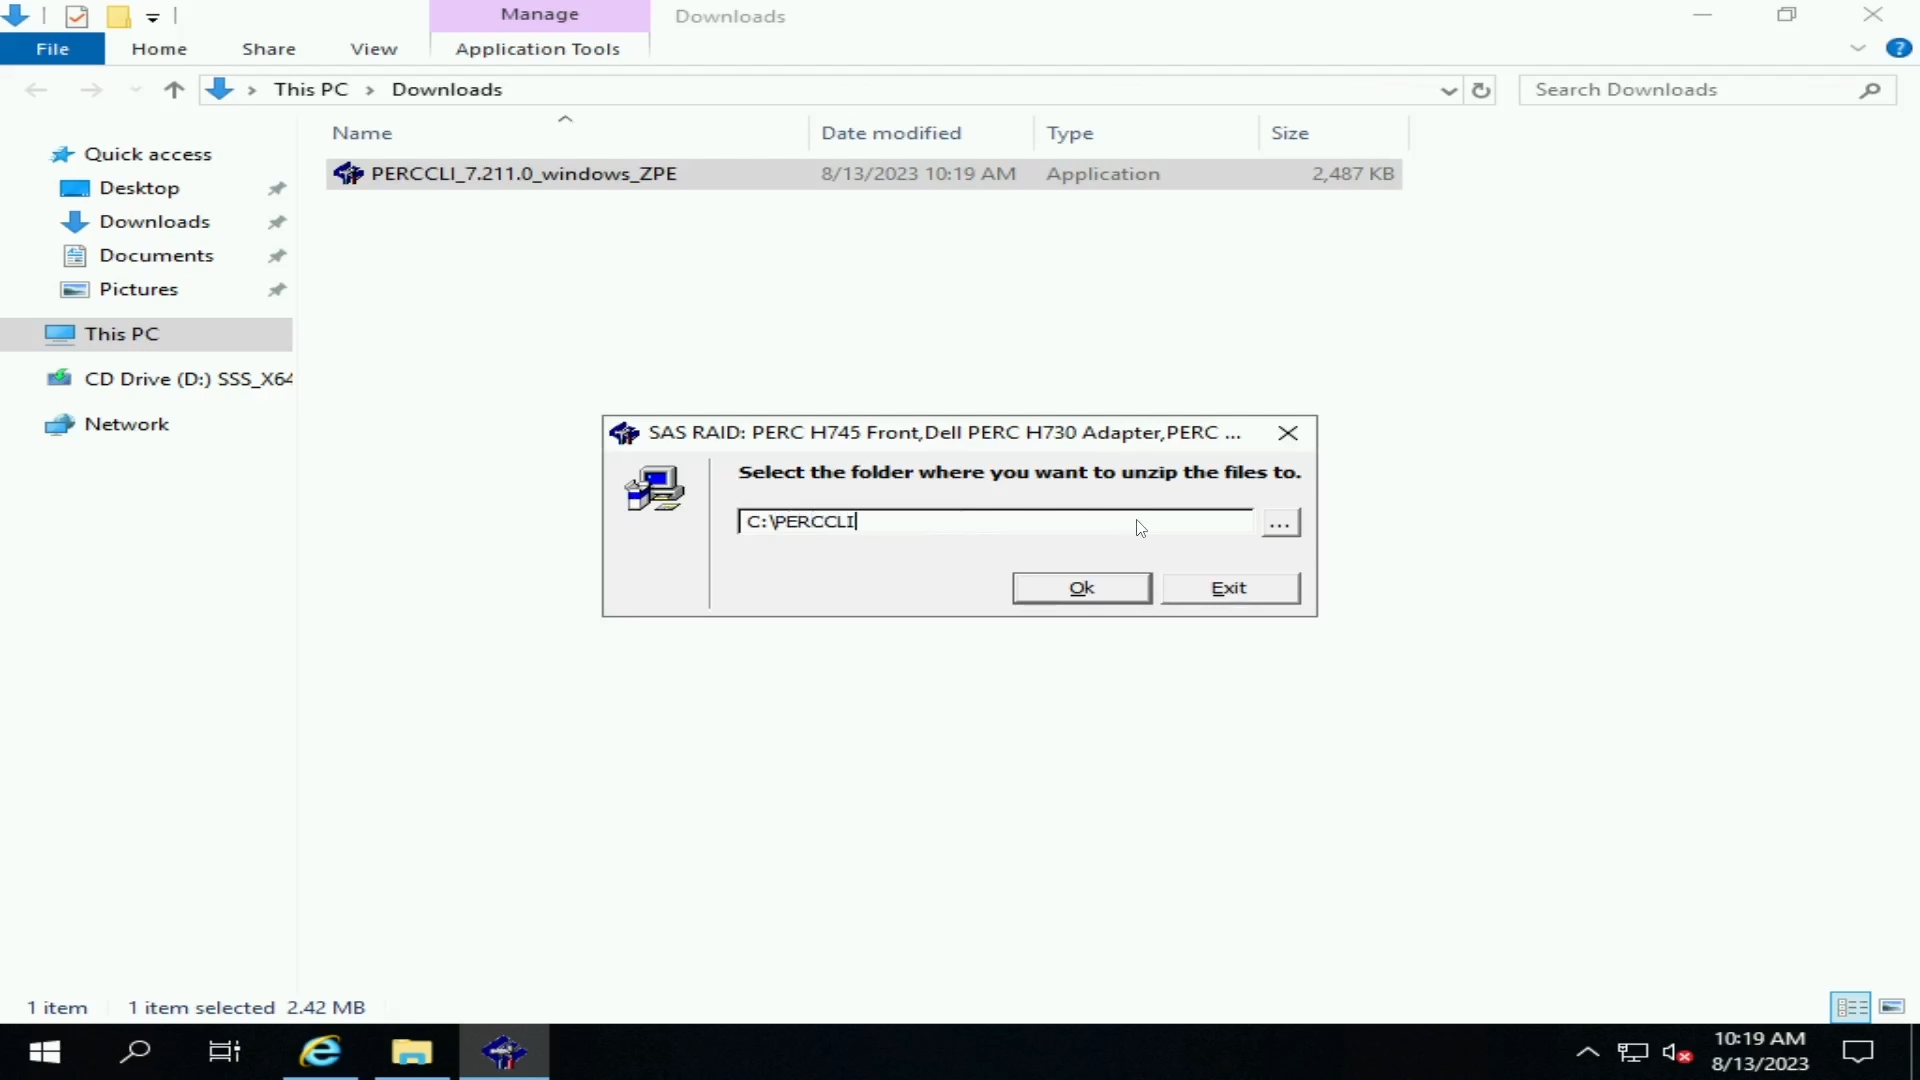
Task: Click the Quick access icon in sidebar
Action: (x=63, y=153)
